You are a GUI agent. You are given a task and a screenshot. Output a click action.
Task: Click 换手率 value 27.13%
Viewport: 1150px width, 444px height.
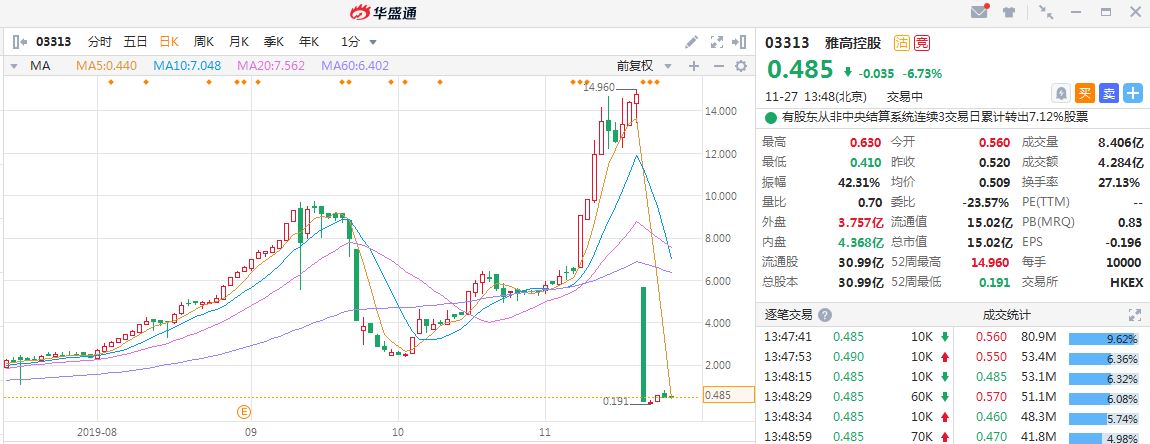(1119, 183)
